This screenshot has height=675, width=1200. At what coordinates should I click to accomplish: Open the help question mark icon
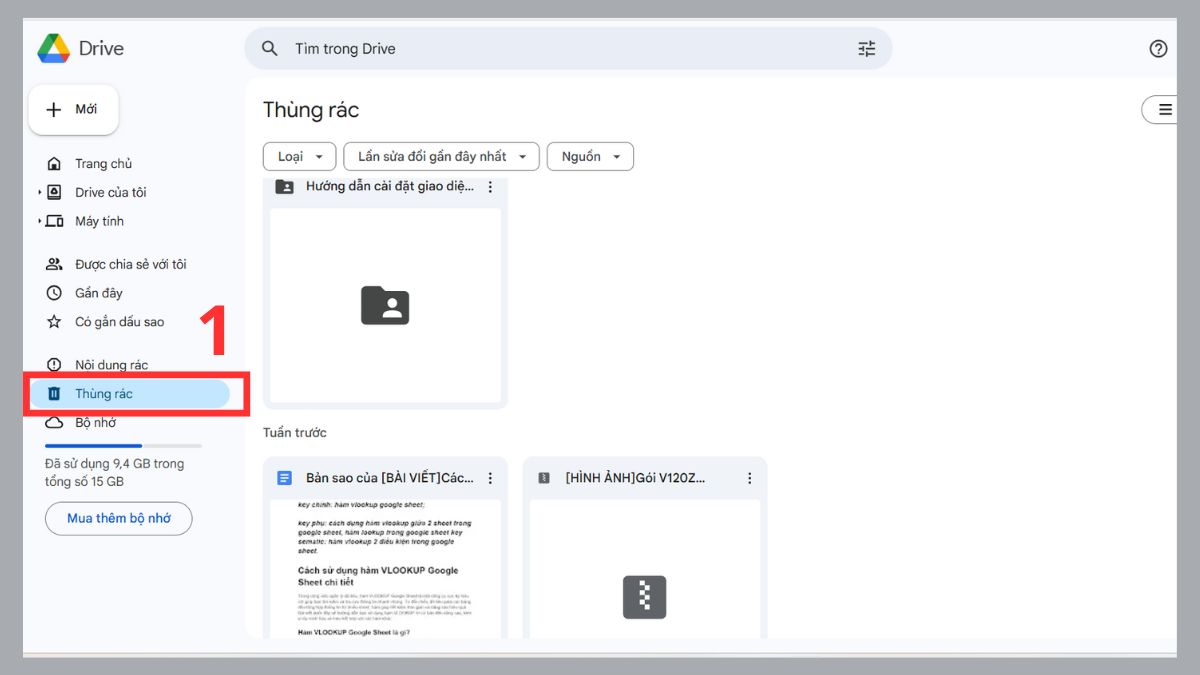pos(1158,48)
